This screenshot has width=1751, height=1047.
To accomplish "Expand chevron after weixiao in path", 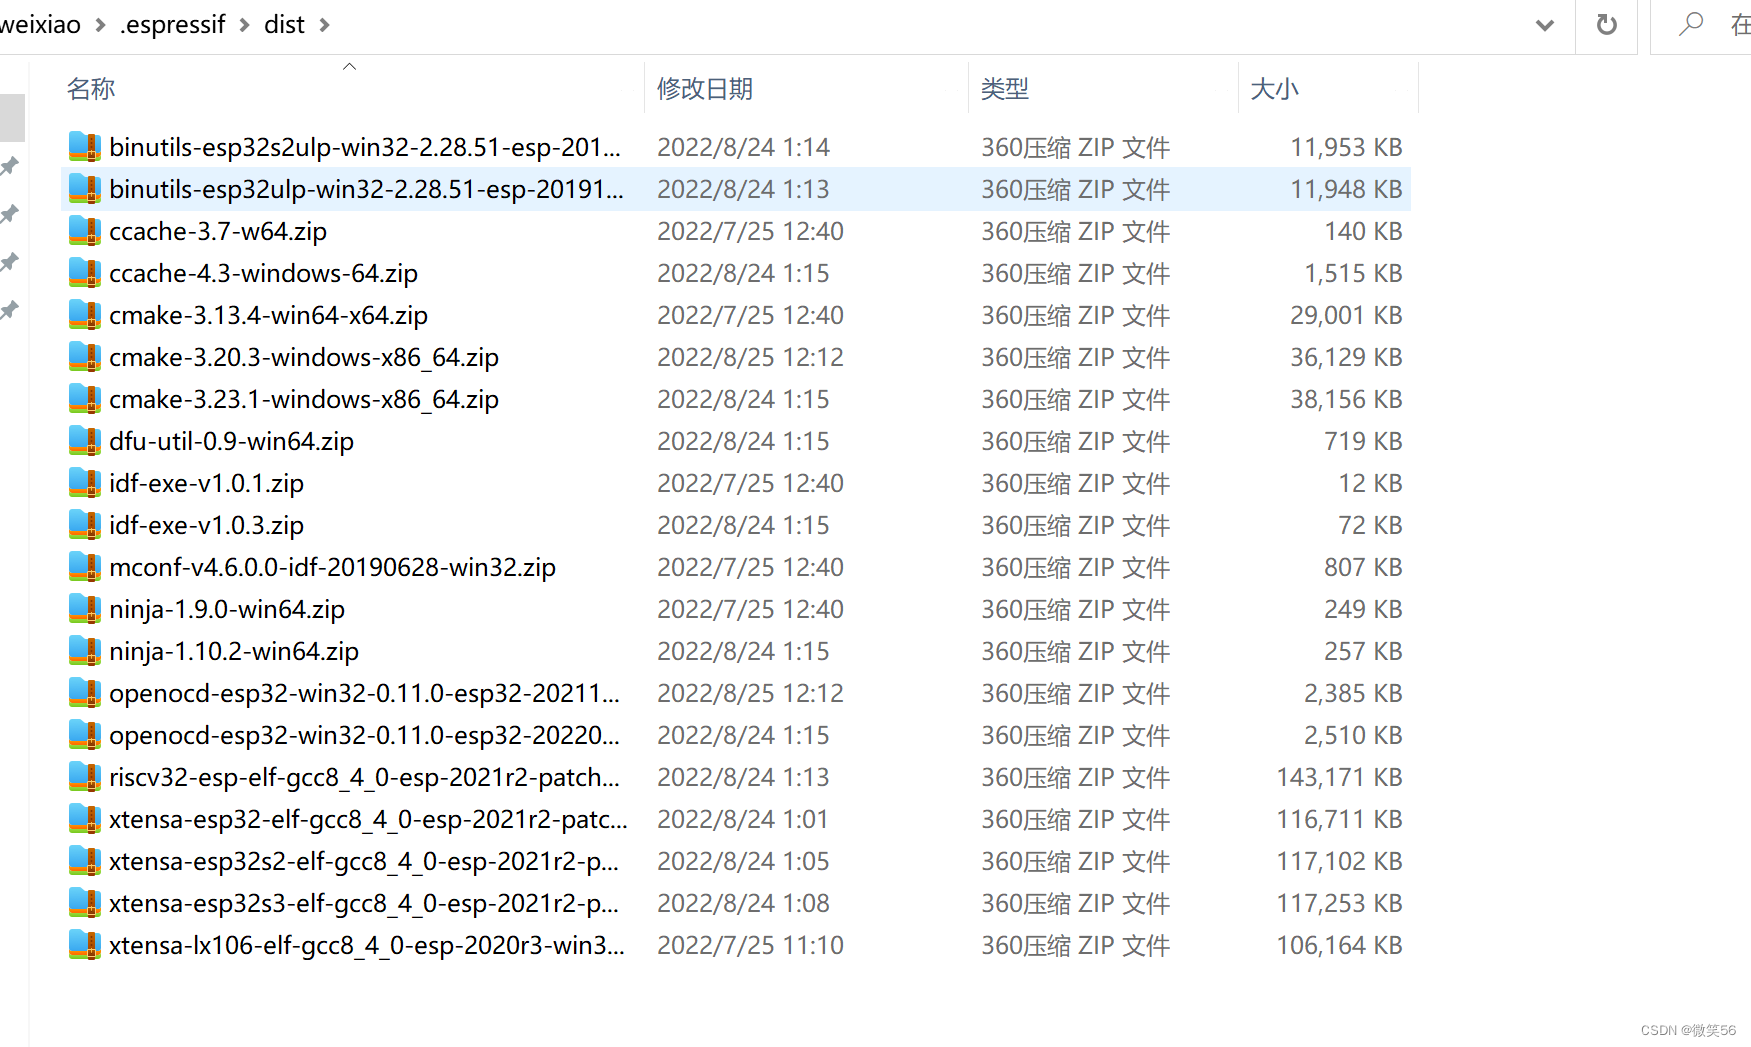I will click(x=100, y=25).
